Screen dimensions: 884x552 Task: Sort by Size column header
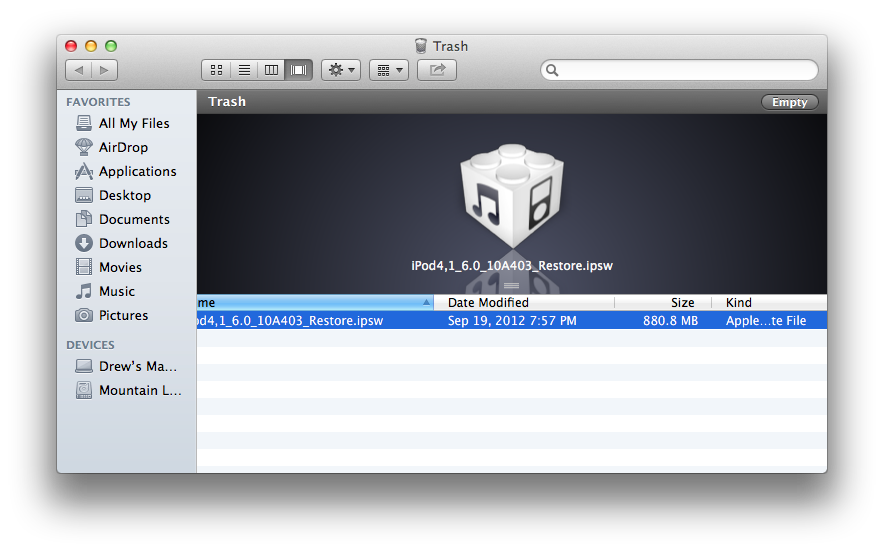(663, 303)
